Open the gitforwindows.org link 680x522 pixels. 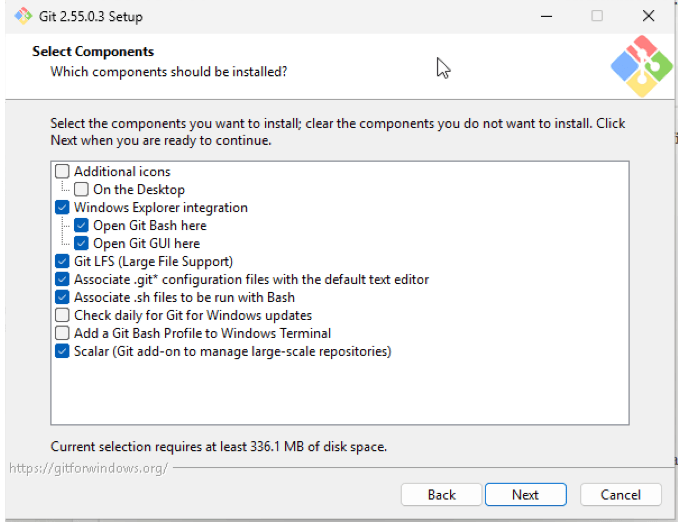(x=88, y=468)
